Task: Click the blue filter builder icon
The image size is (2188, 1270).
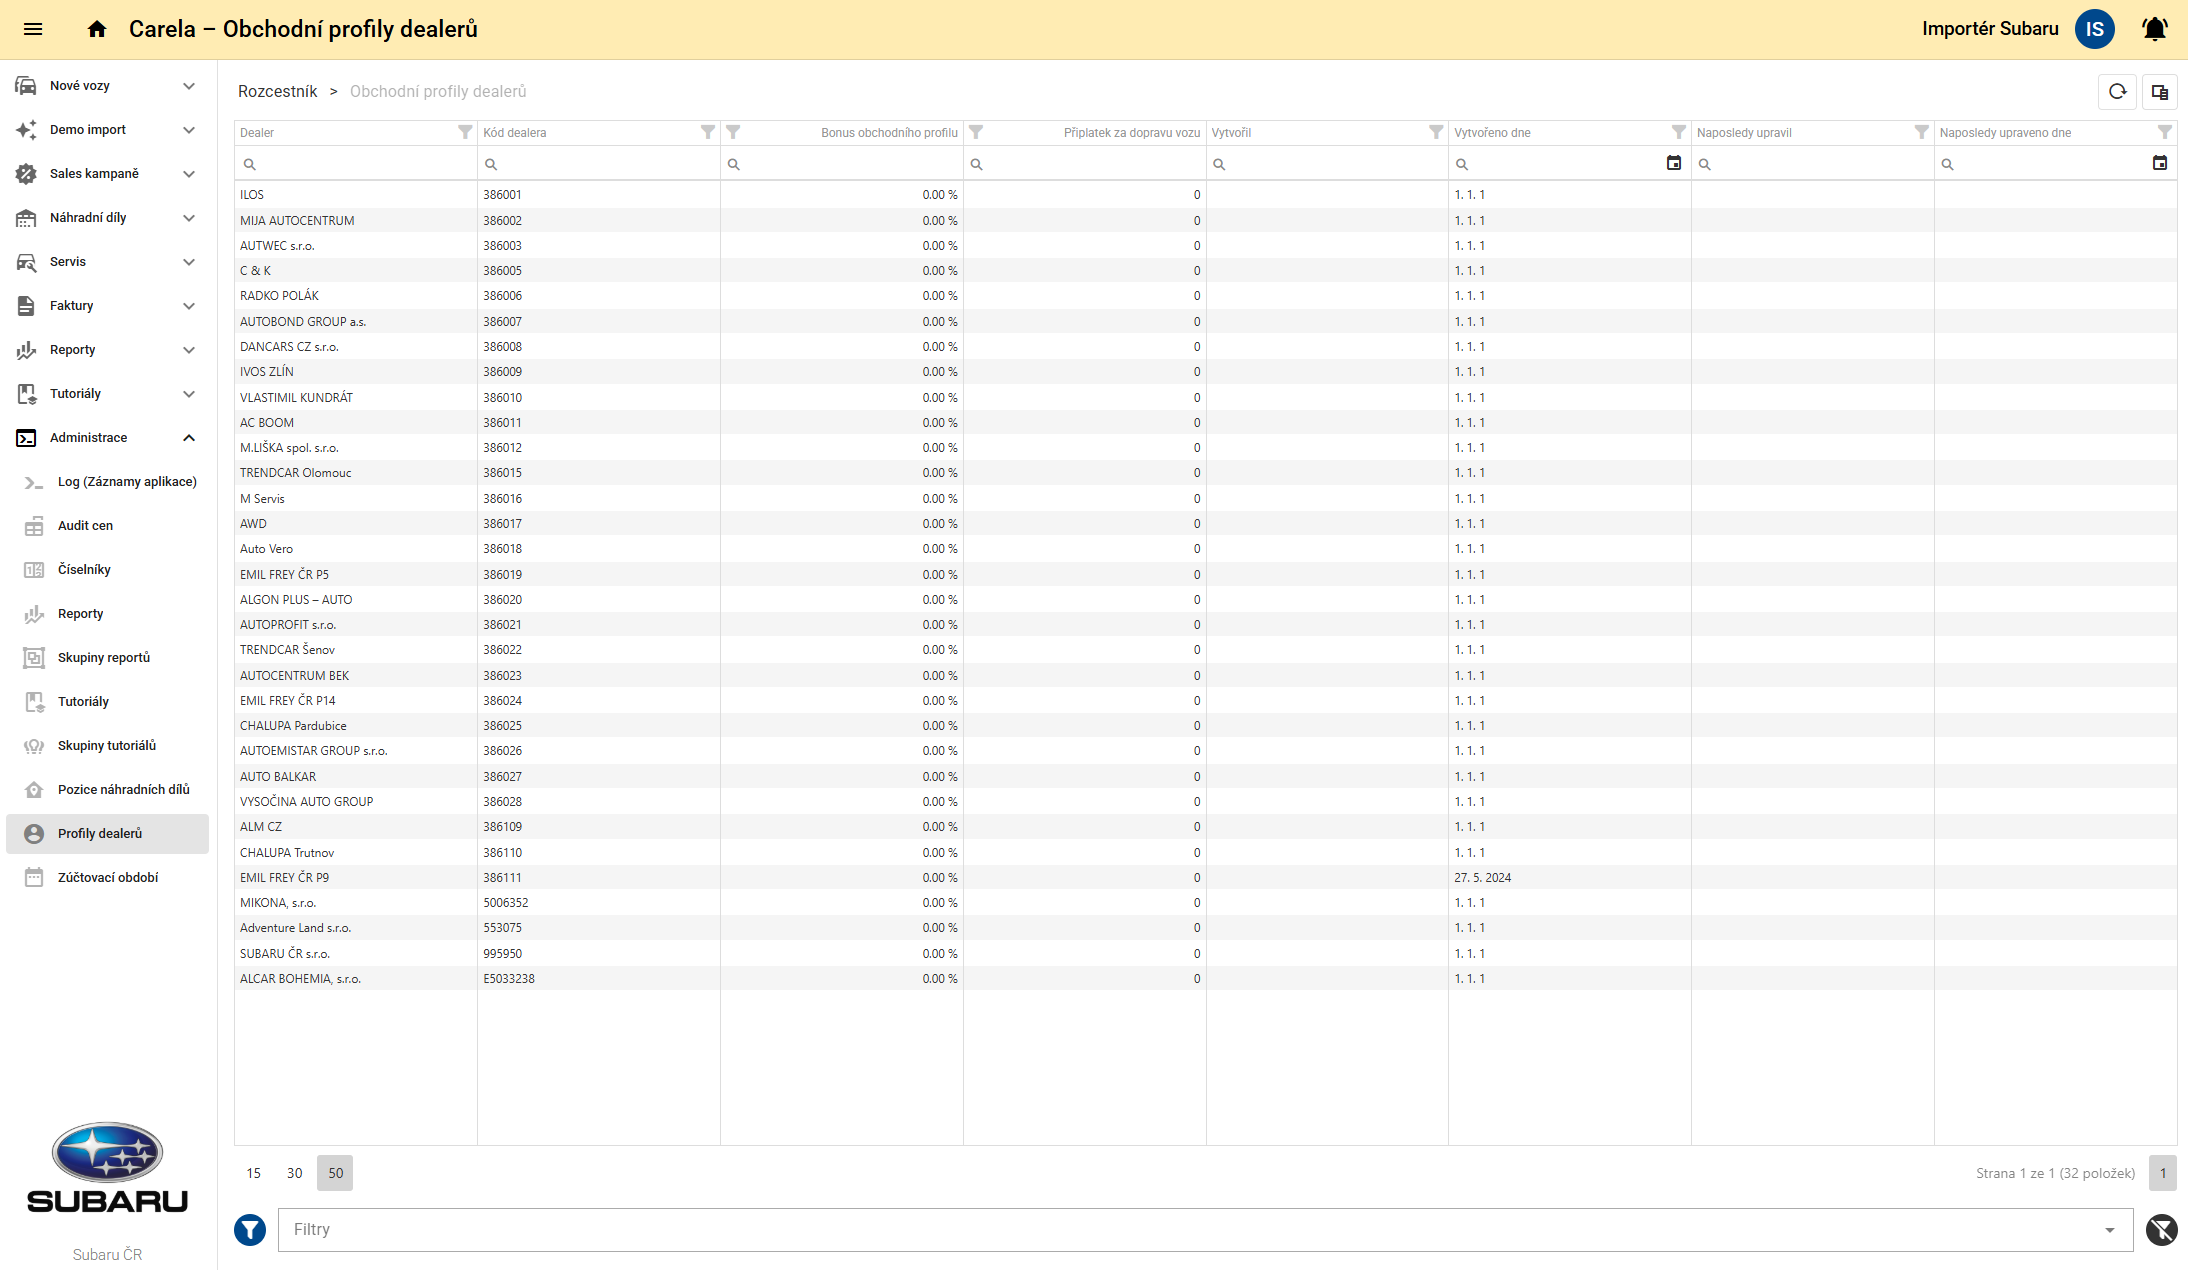Action: point(250,1230)
